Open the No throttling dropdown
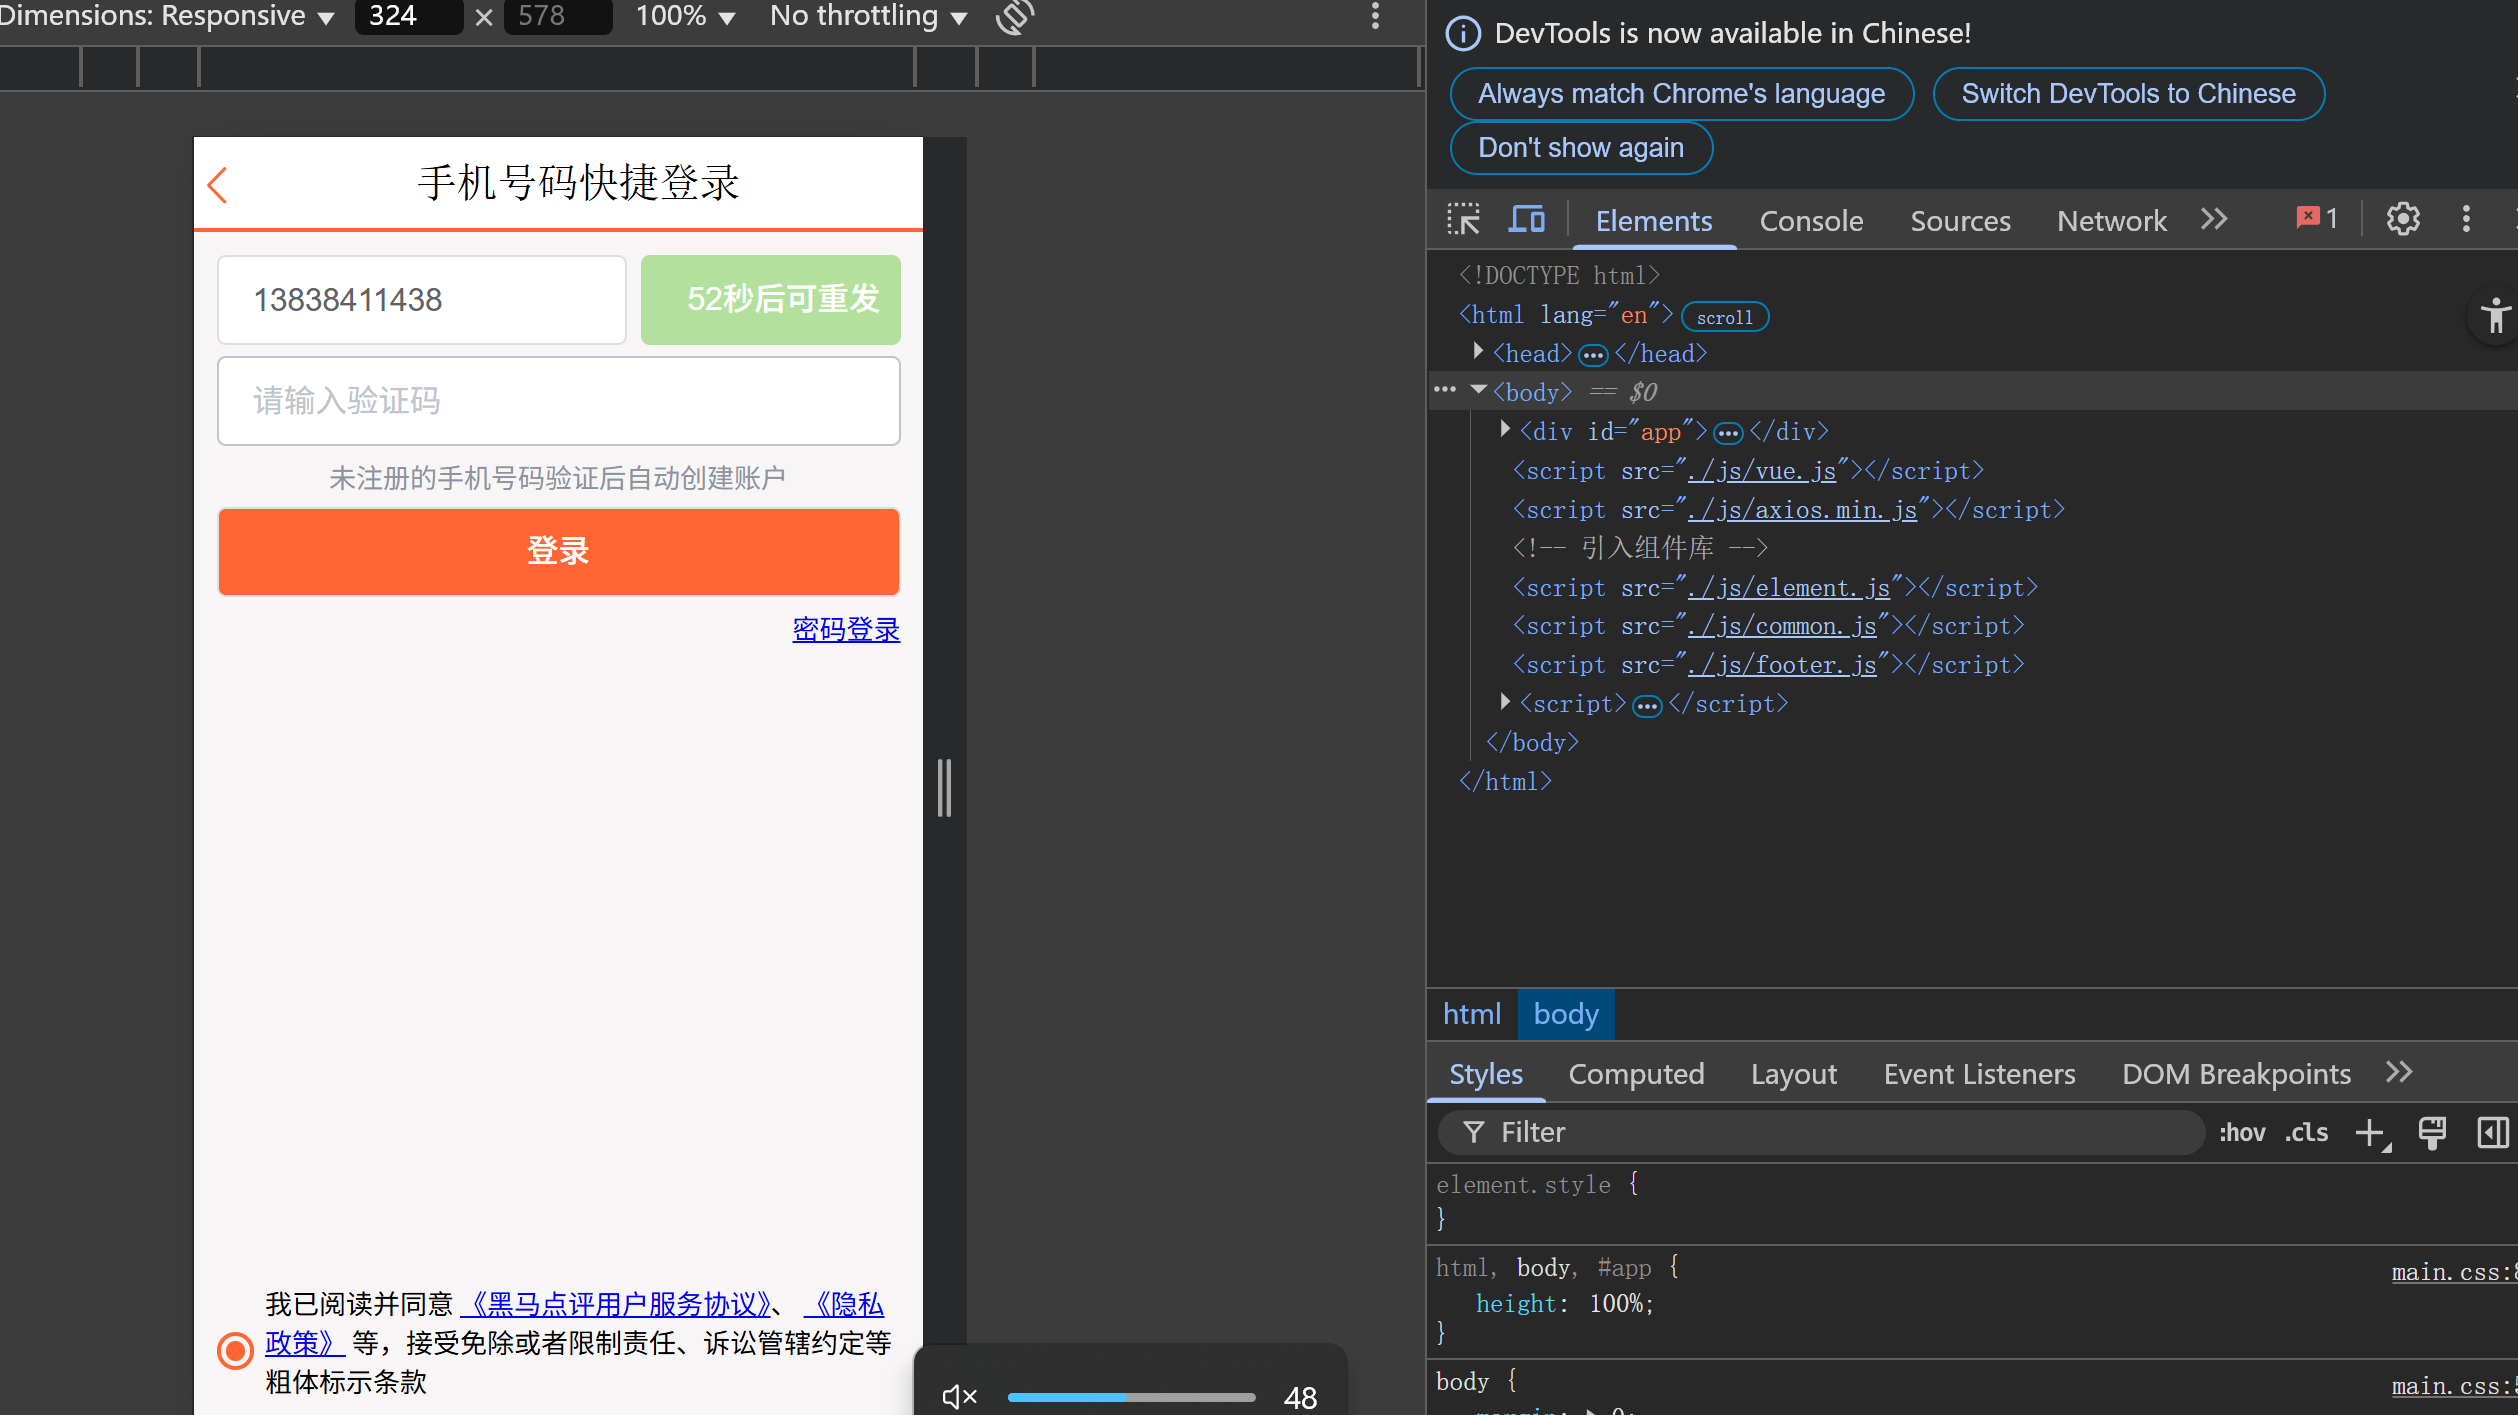This screenshot has width=2518, height=1415. pos(868,17)
